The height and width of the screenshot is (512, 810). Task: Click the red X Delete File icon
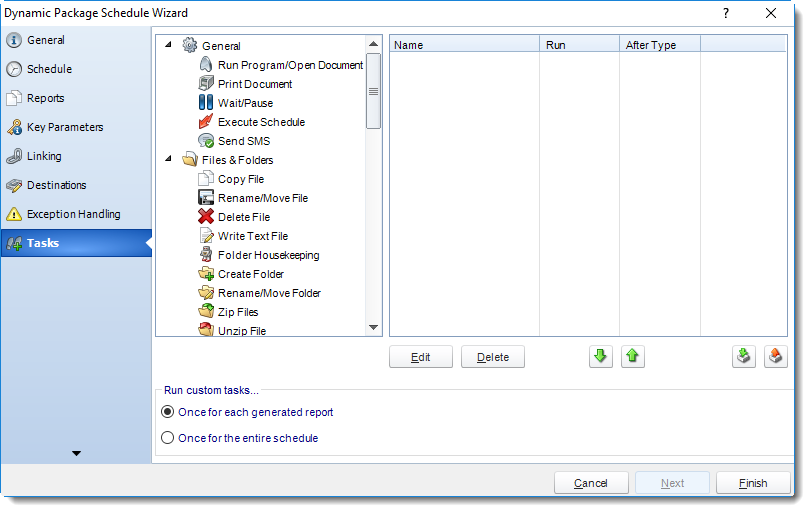206,216
